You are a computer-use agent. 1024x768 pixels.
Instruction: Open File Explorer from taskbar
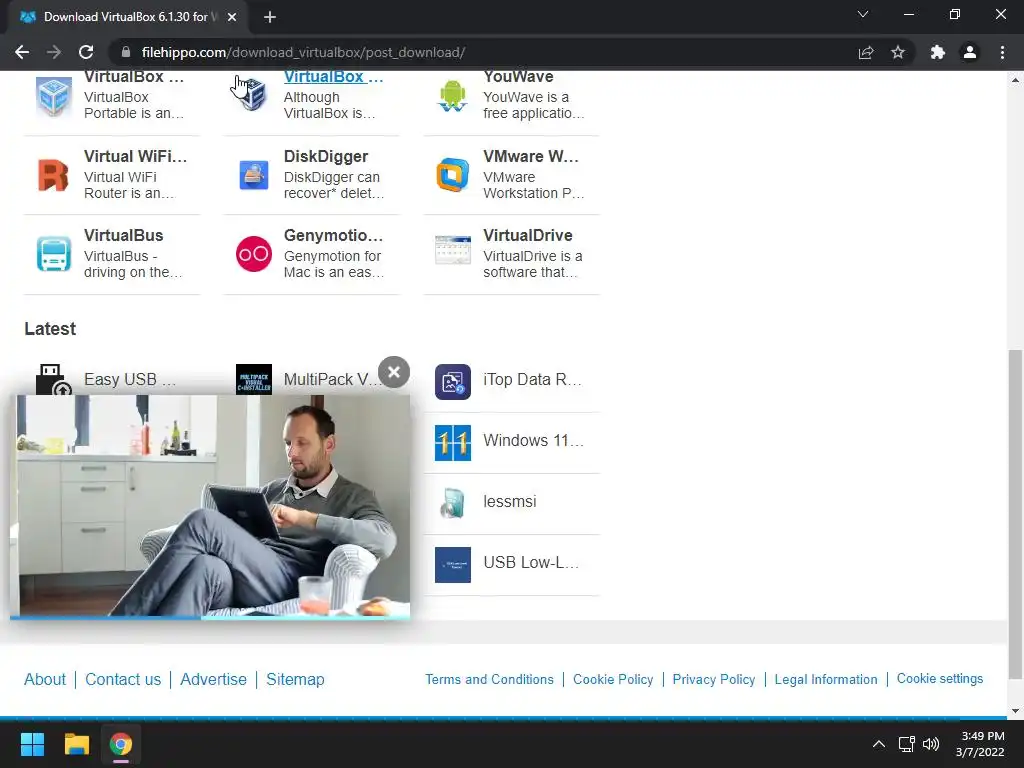tap(76, 744)
